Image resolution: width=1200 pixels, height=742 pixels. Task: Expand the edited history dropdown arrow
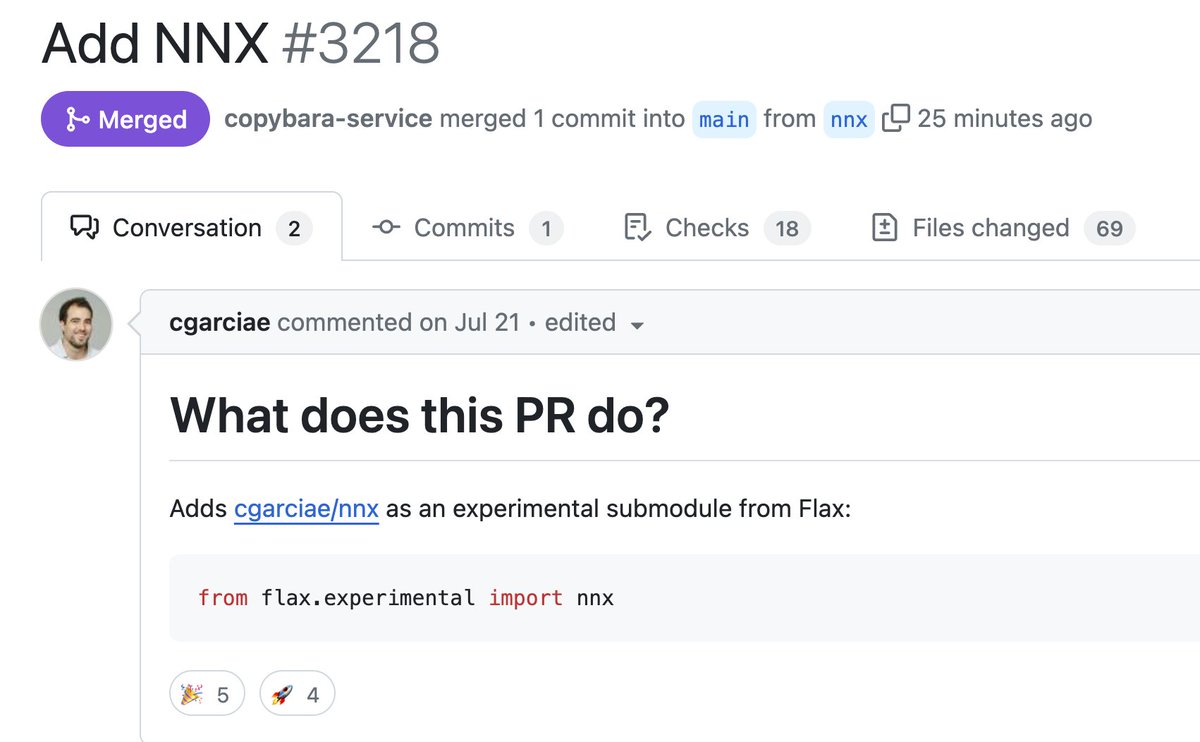point(638,325)
